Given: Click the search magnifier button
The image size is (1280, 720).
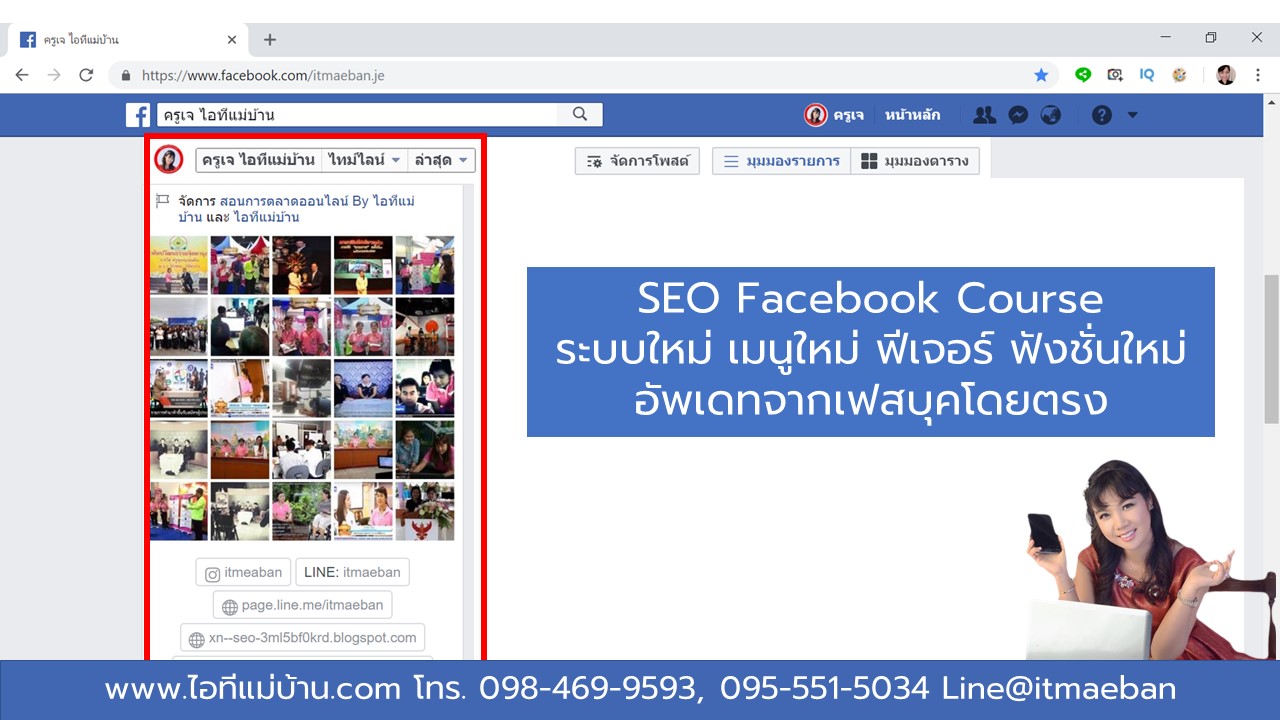Looking at the screenshot, I should click(580, 115).
